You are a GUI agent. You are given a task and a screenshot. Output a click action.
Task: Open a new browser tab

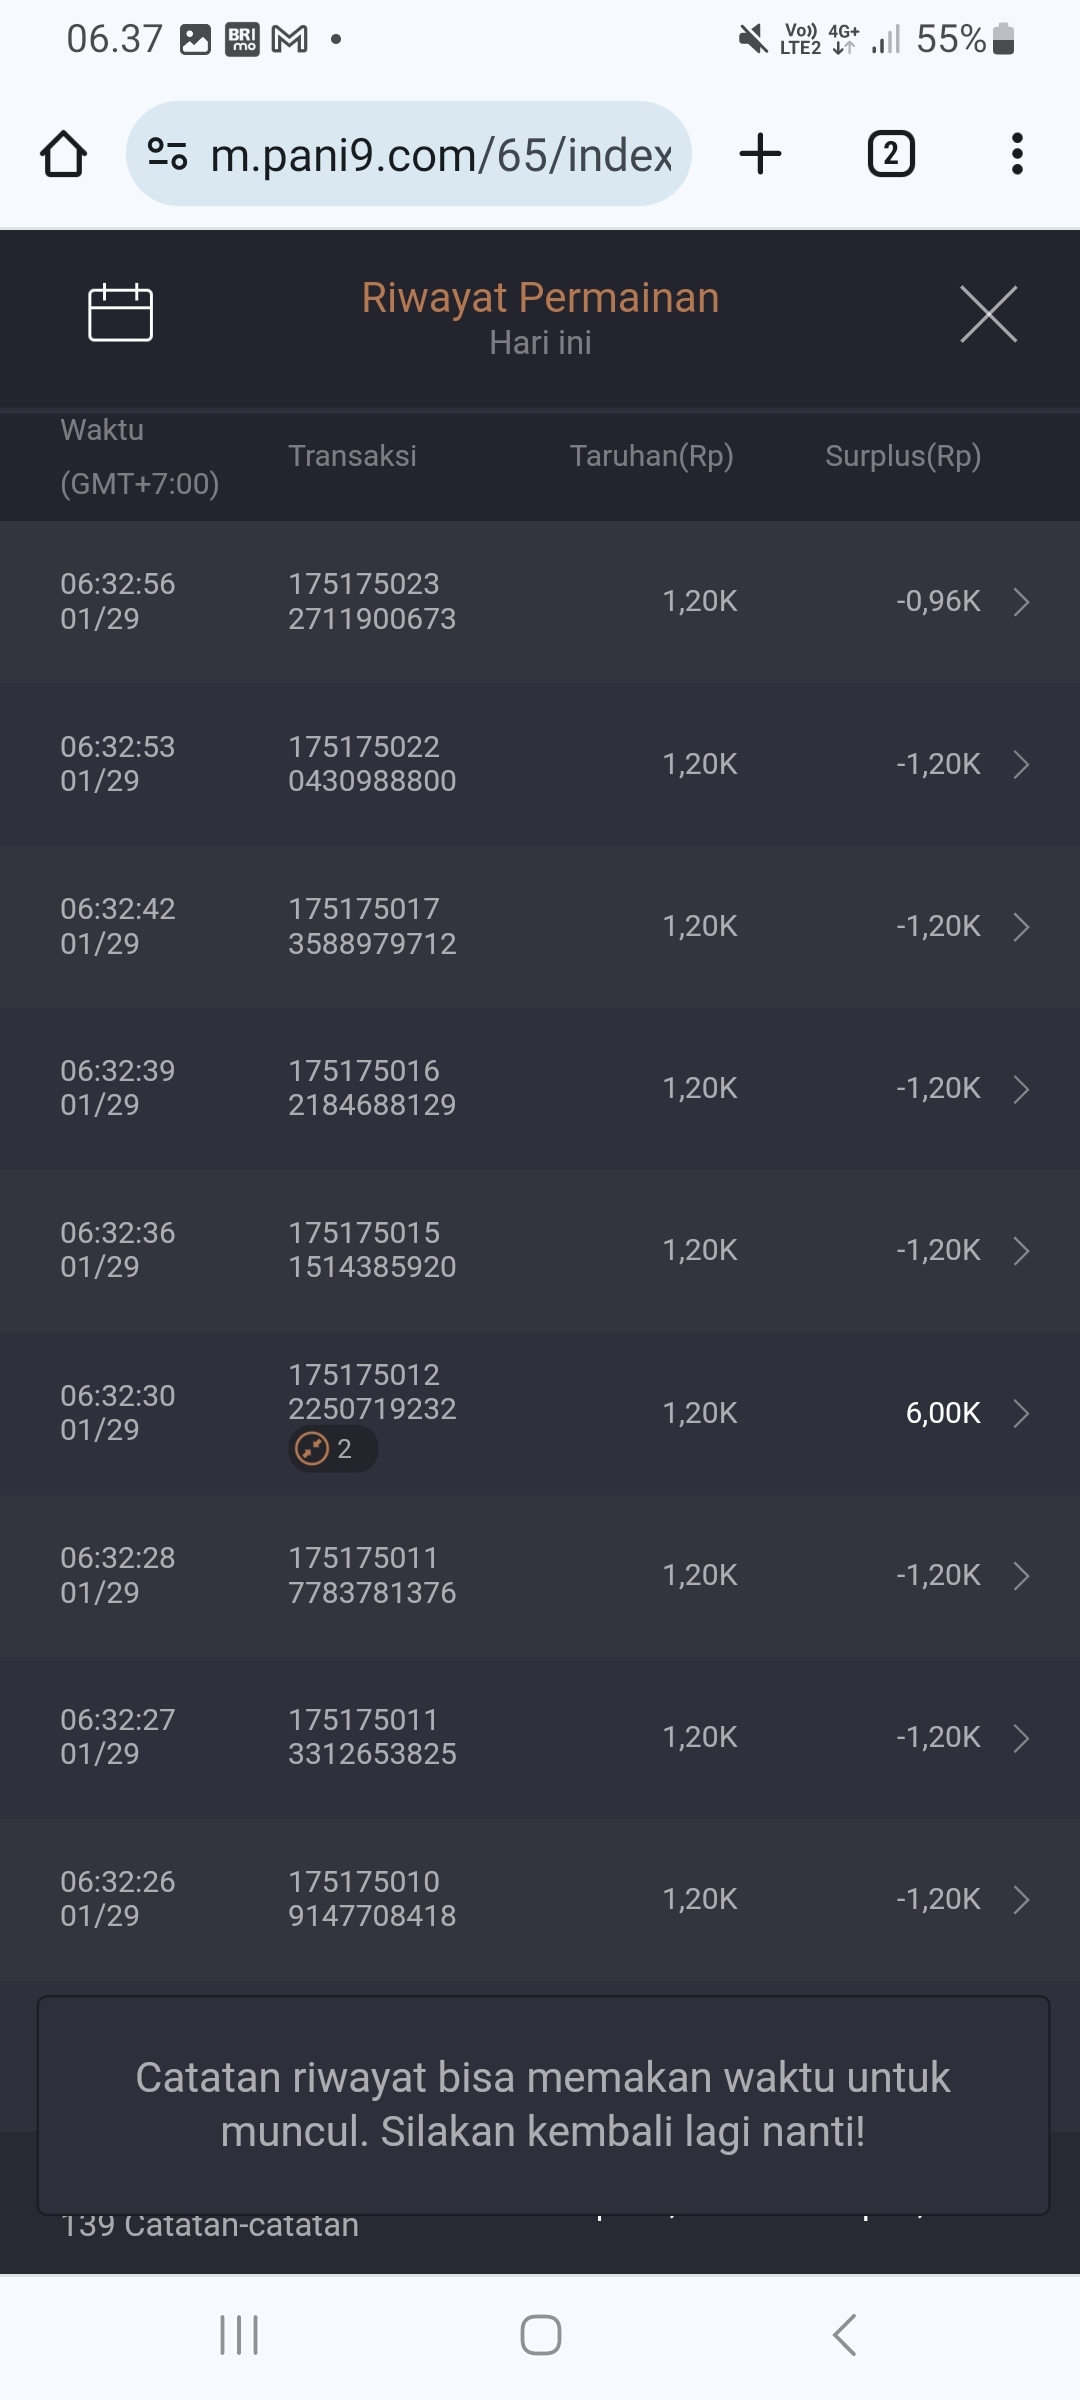[760, 154]
